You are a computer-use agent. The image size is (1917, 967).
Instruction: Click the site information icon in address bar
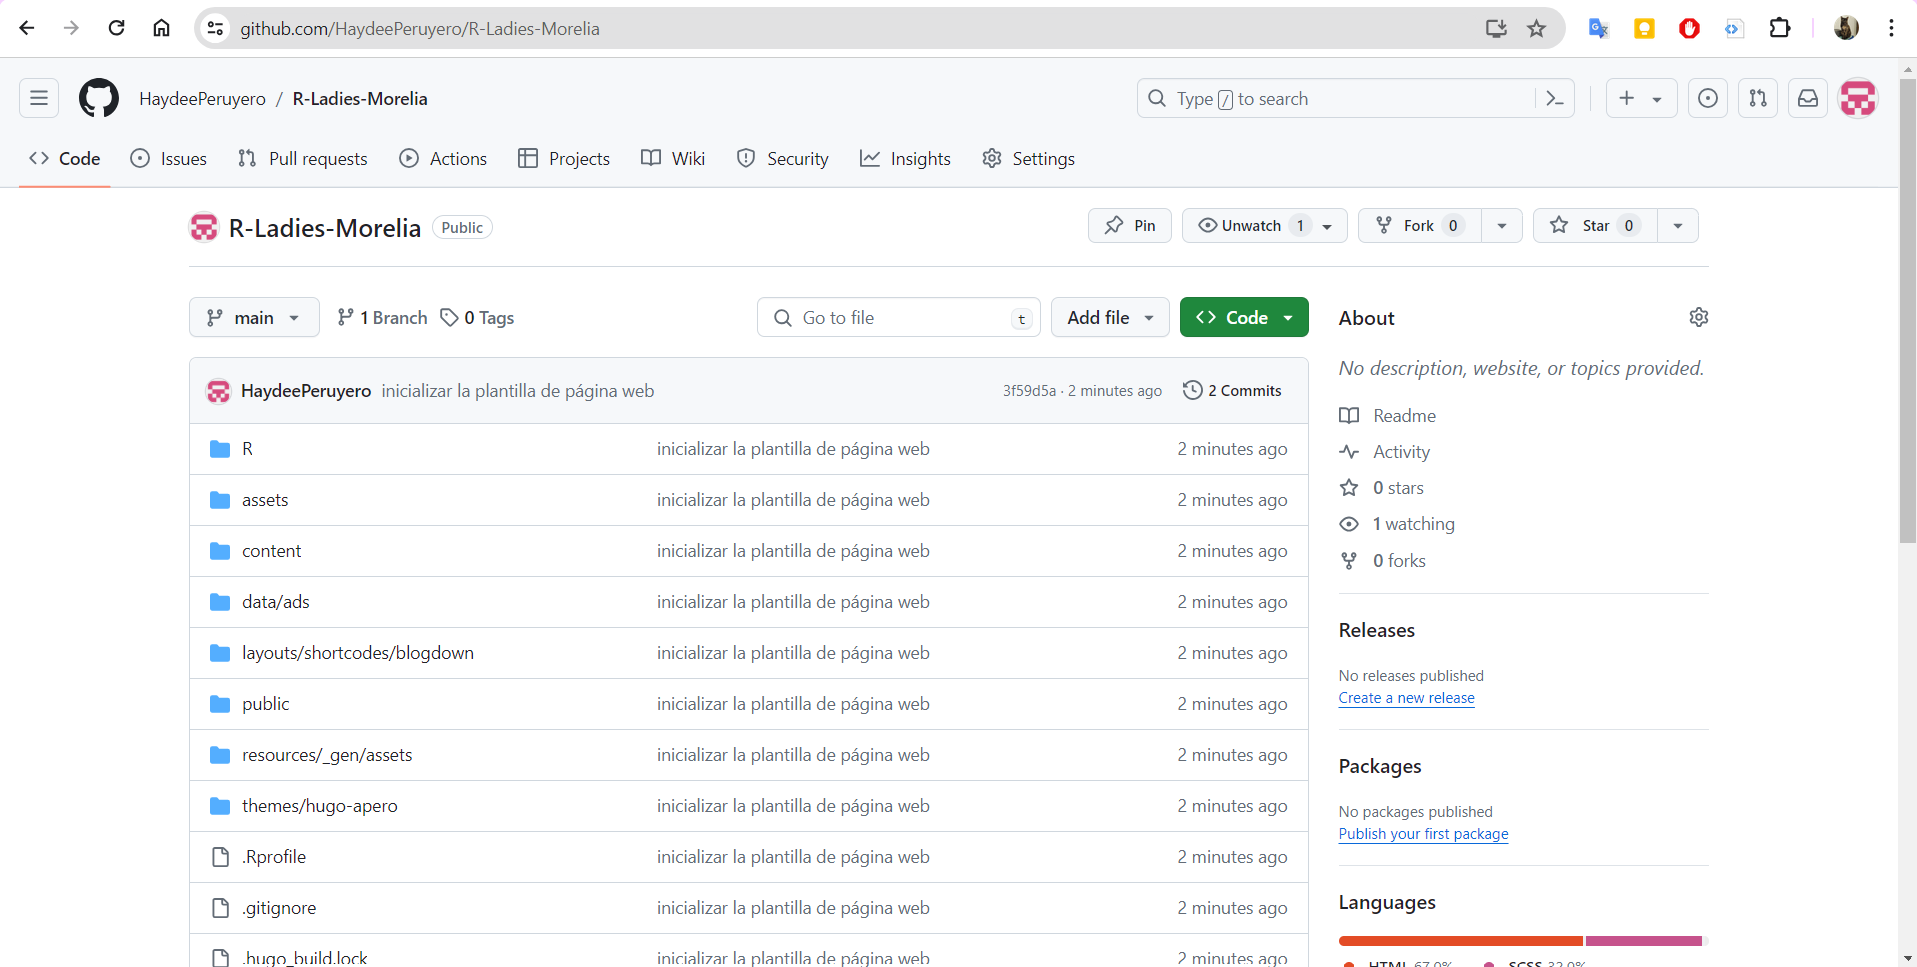click(215, 28)
